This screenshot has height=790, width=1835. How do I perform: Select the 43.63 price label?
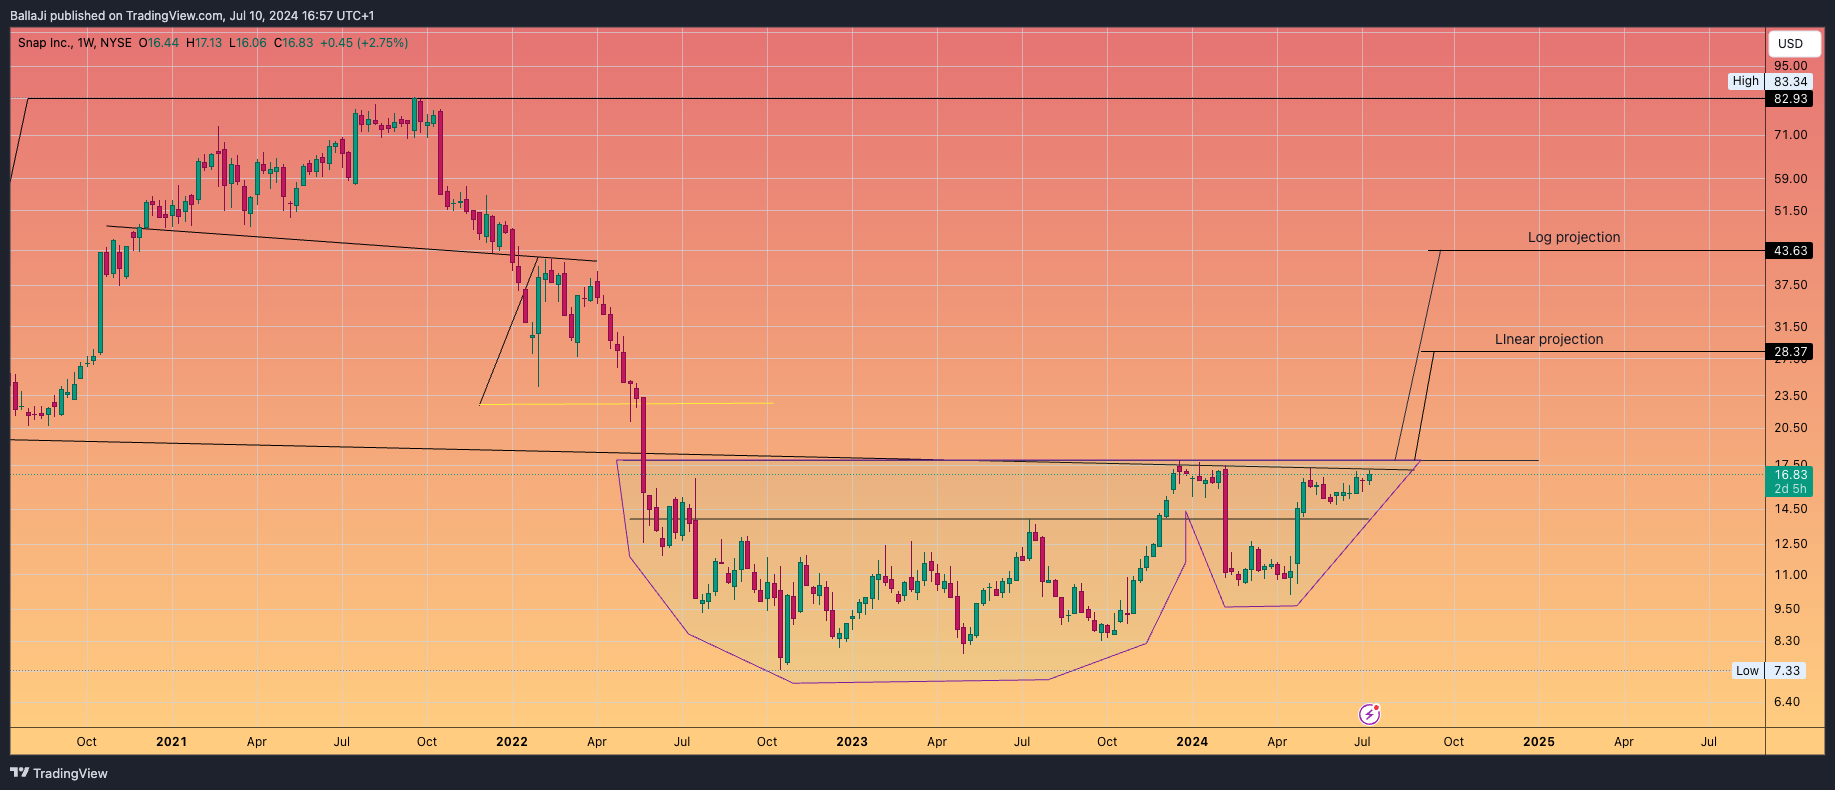(x=1790, y=251)
